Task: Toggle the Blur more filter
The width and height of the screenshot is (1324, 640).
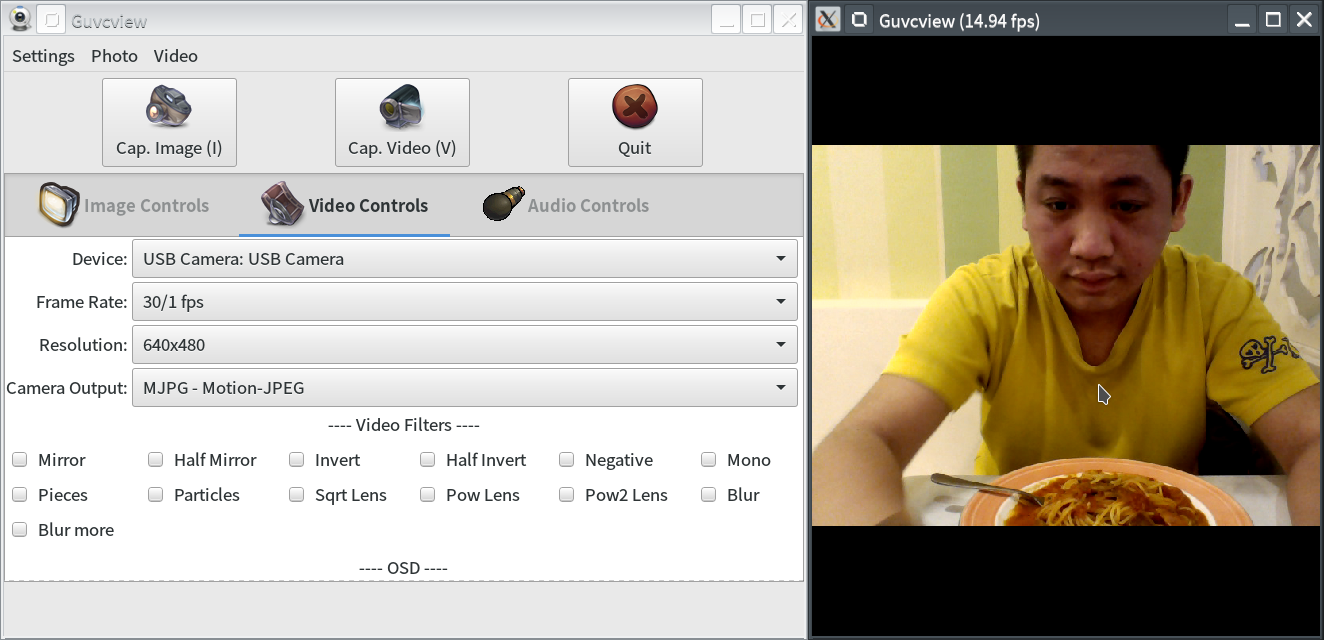Action: pyautogui.click(x=19, y=529)
